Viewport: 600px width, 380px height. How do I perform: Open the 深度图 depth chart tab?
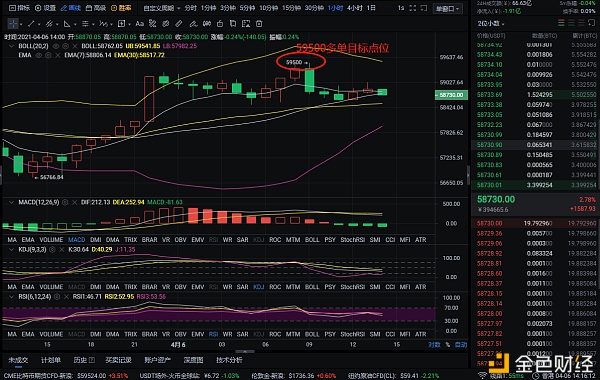(193, 360)
